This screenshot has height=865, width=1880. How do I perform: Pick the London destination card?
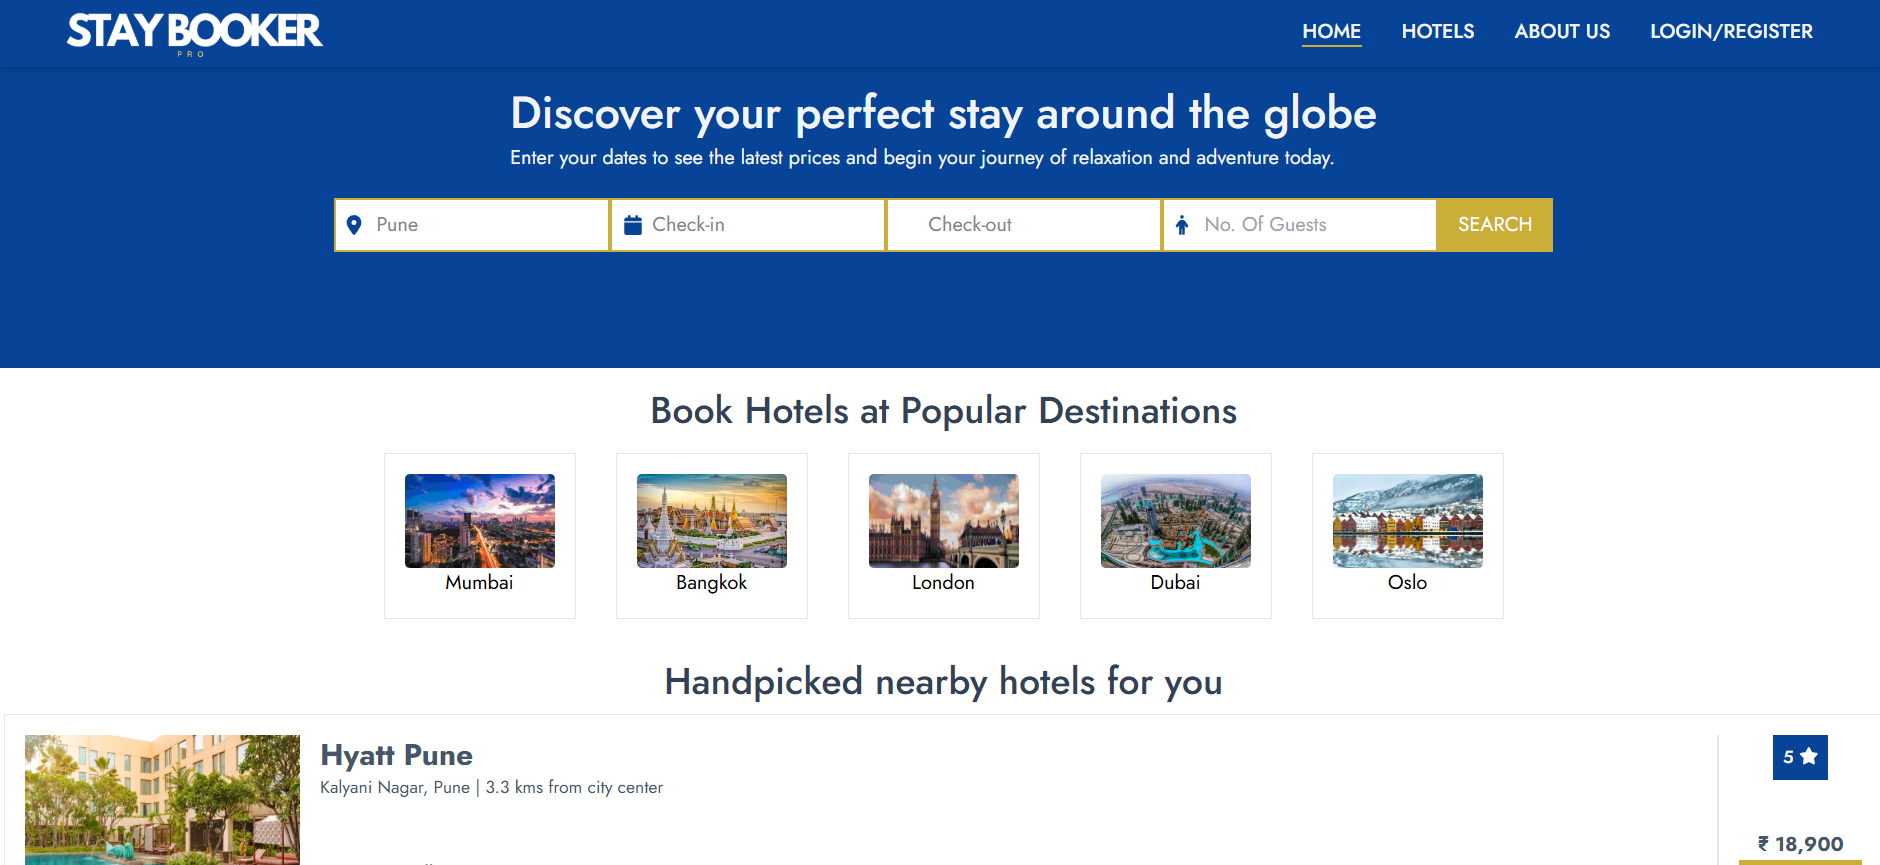tap(944, 535)
